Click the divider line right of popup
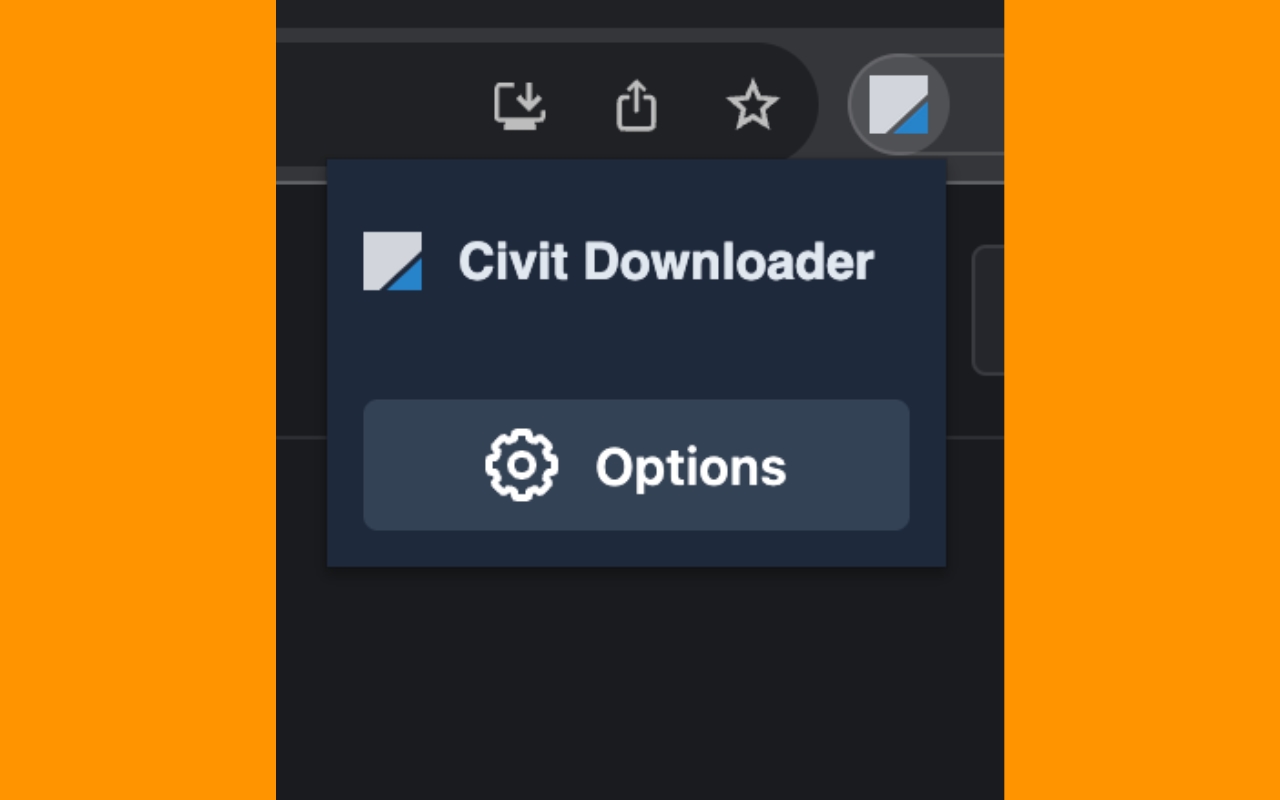This screenshot has height=800, width=1280. click(975, 437)
